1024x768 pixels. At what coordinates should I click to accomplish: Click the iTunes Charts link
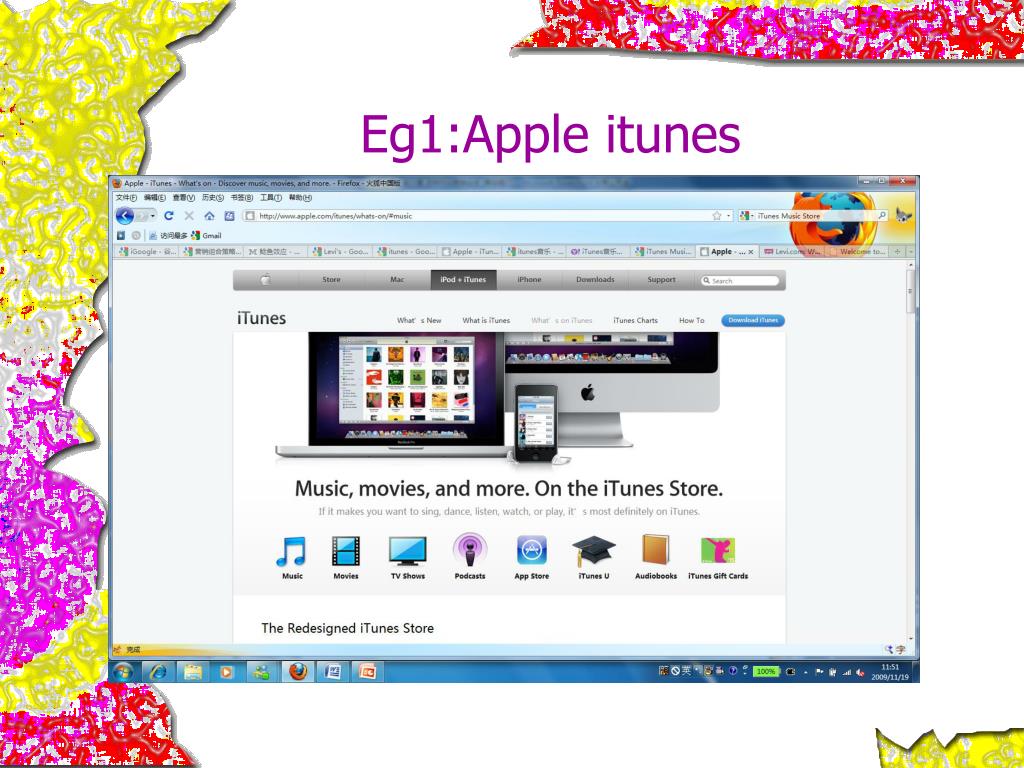click(x=635, y=321)
